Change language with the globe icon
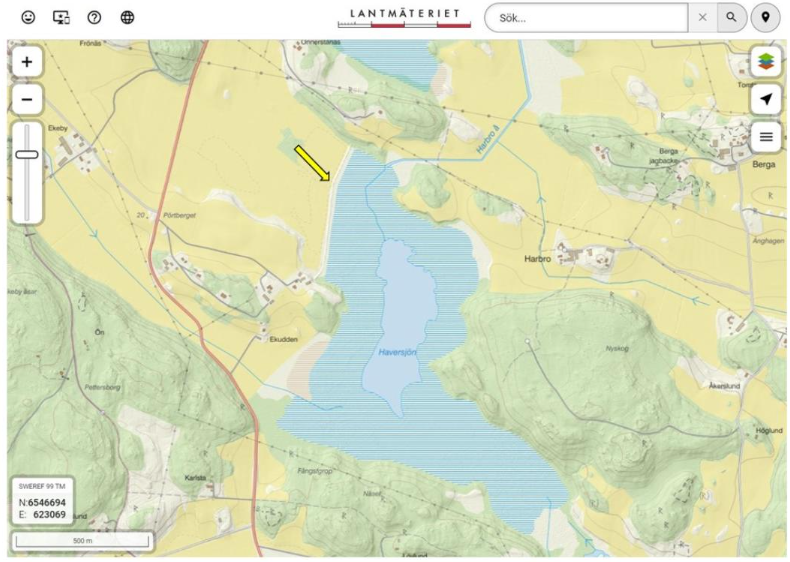This screenshot has height=562, width=790. click(x=127, y=18)
